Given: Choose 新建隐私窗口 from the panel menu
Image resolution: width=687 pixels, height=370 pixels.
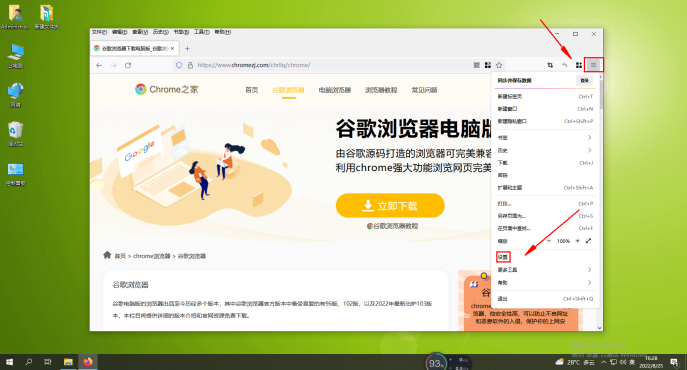Looking at the screenshot, I should tap(545, 121).
